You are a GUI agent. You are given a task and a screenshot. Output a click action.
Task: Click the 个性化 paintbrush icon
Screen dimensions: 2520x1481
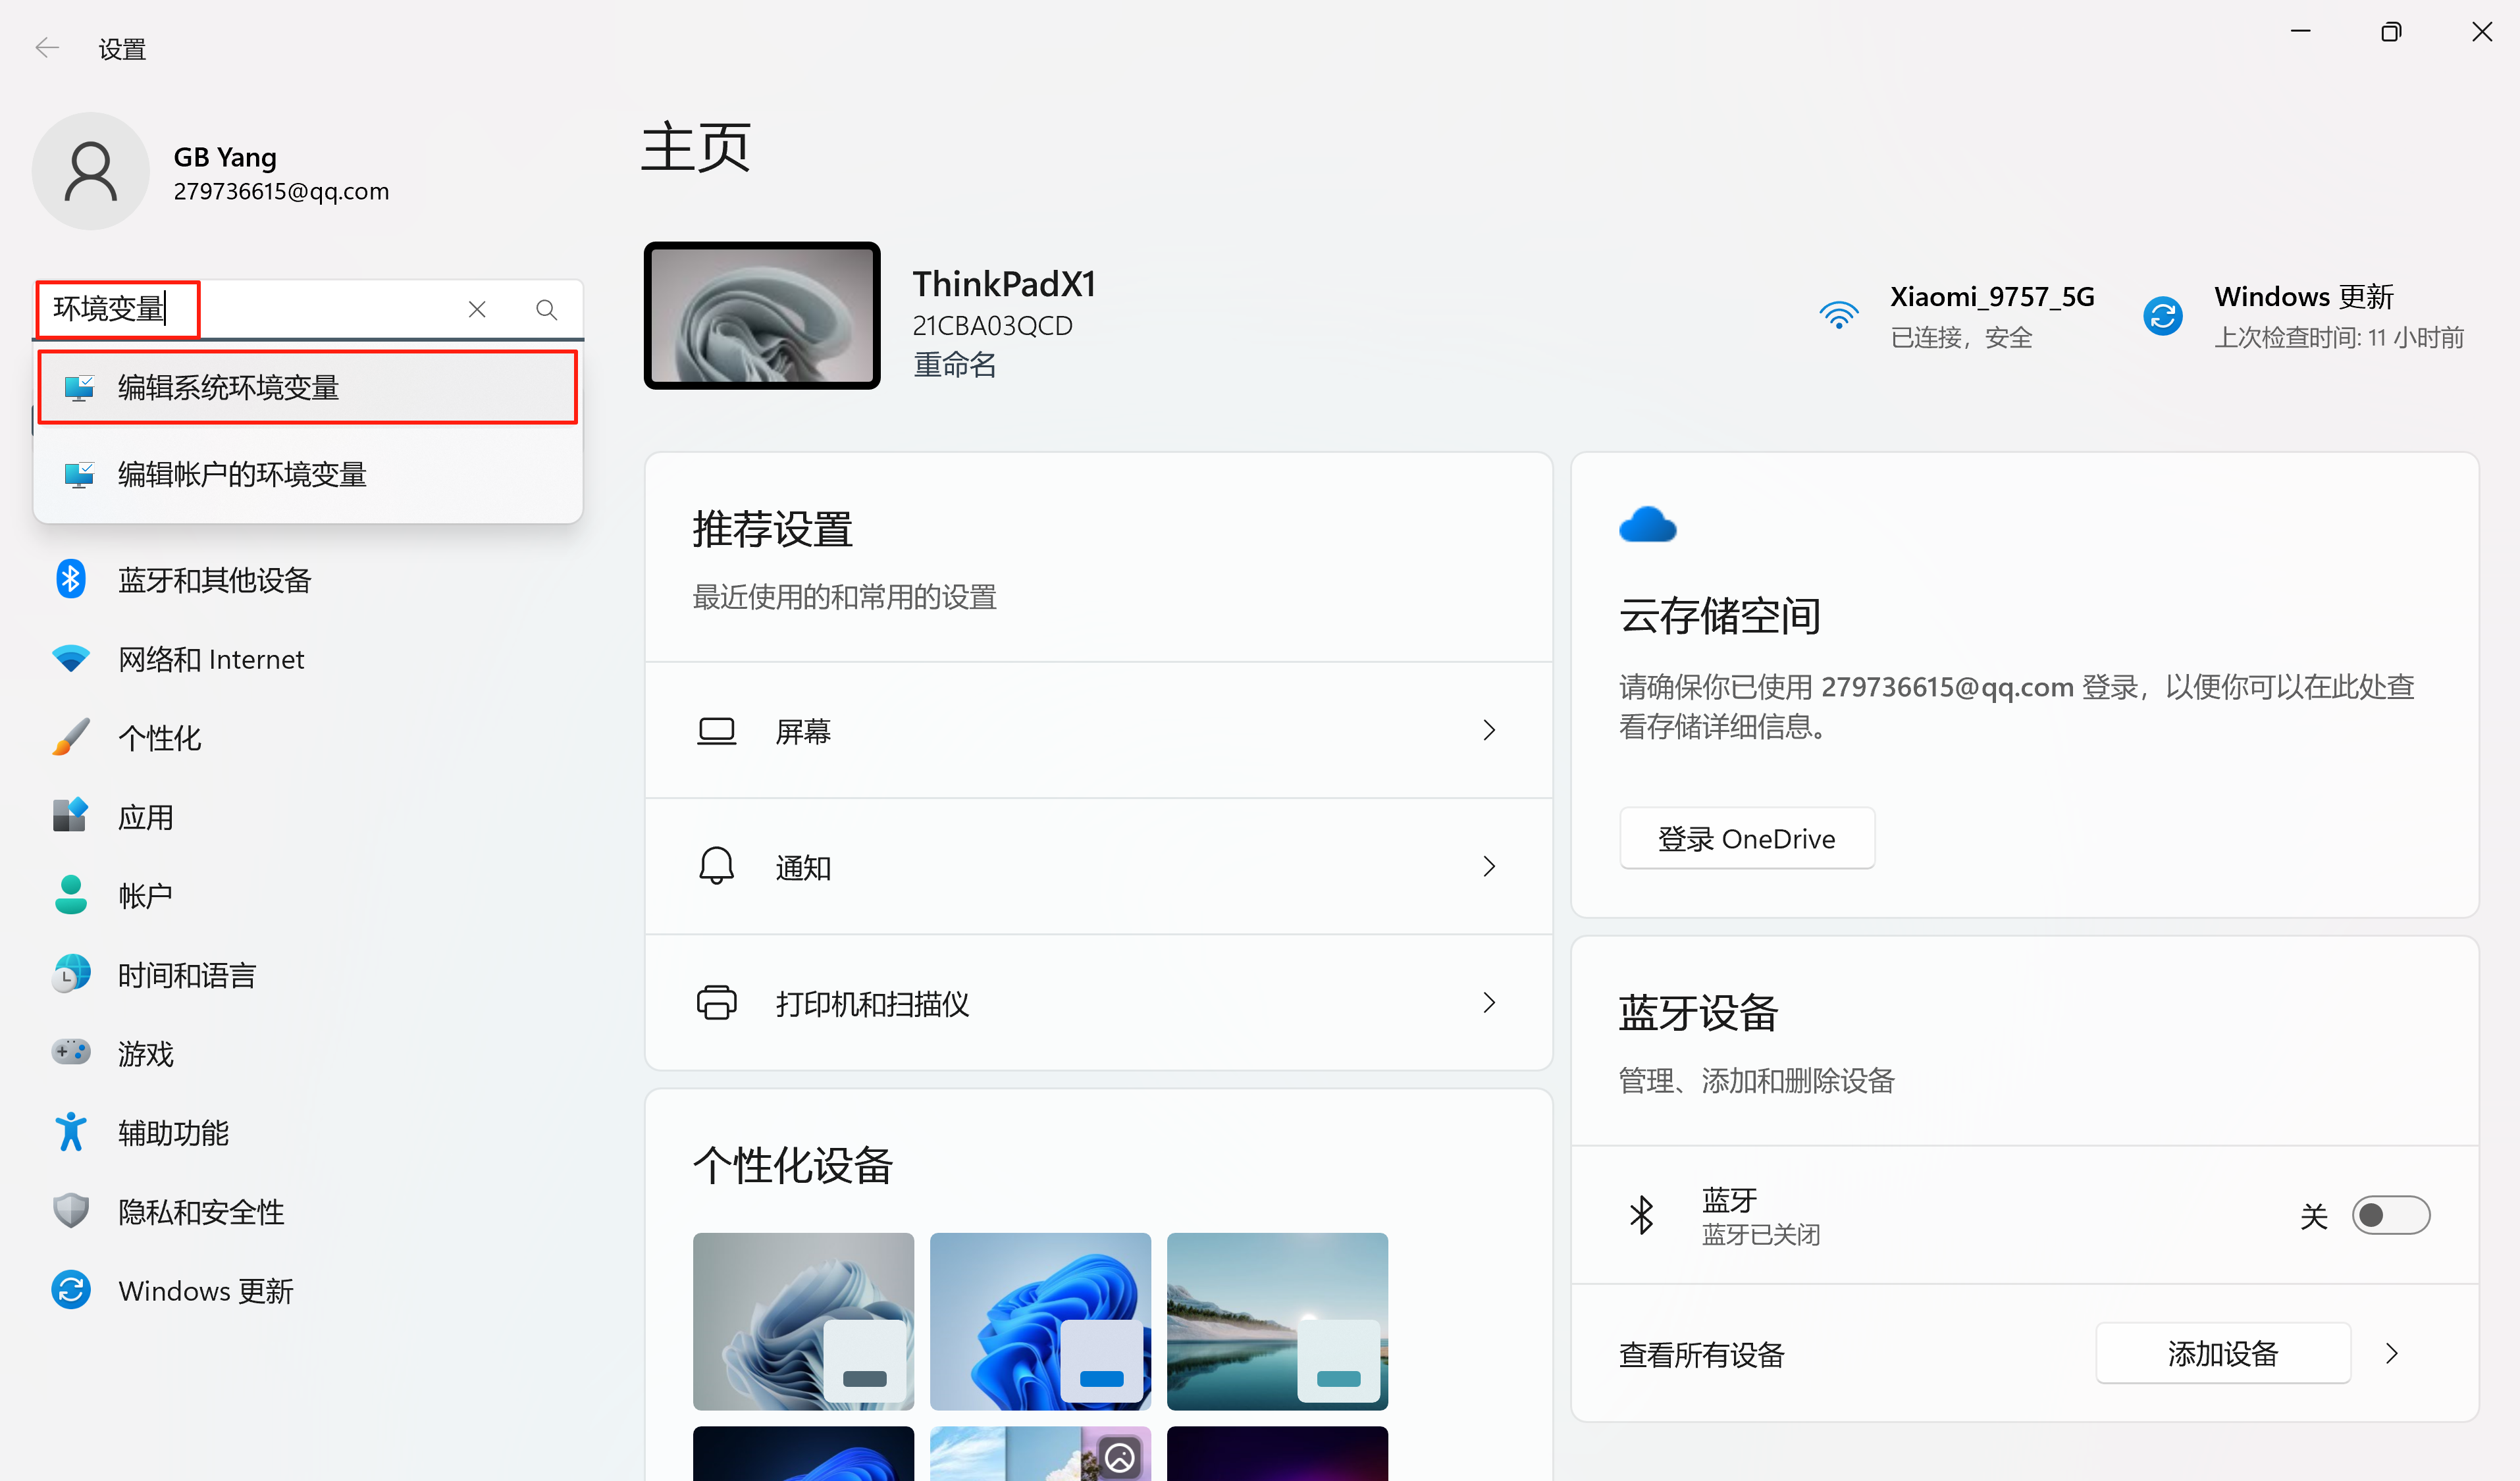(70, 737)
